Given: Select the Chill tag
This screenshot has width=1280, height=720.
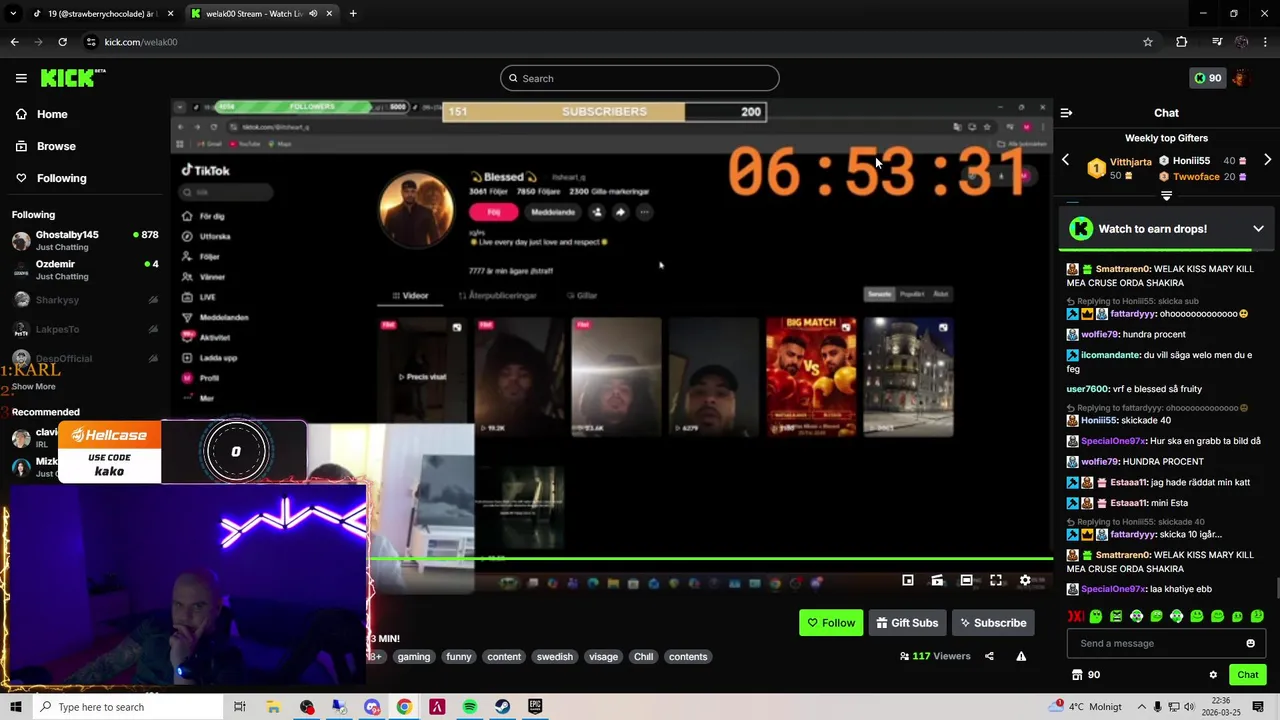Looking at the screenshot, I should click(643, 657).
